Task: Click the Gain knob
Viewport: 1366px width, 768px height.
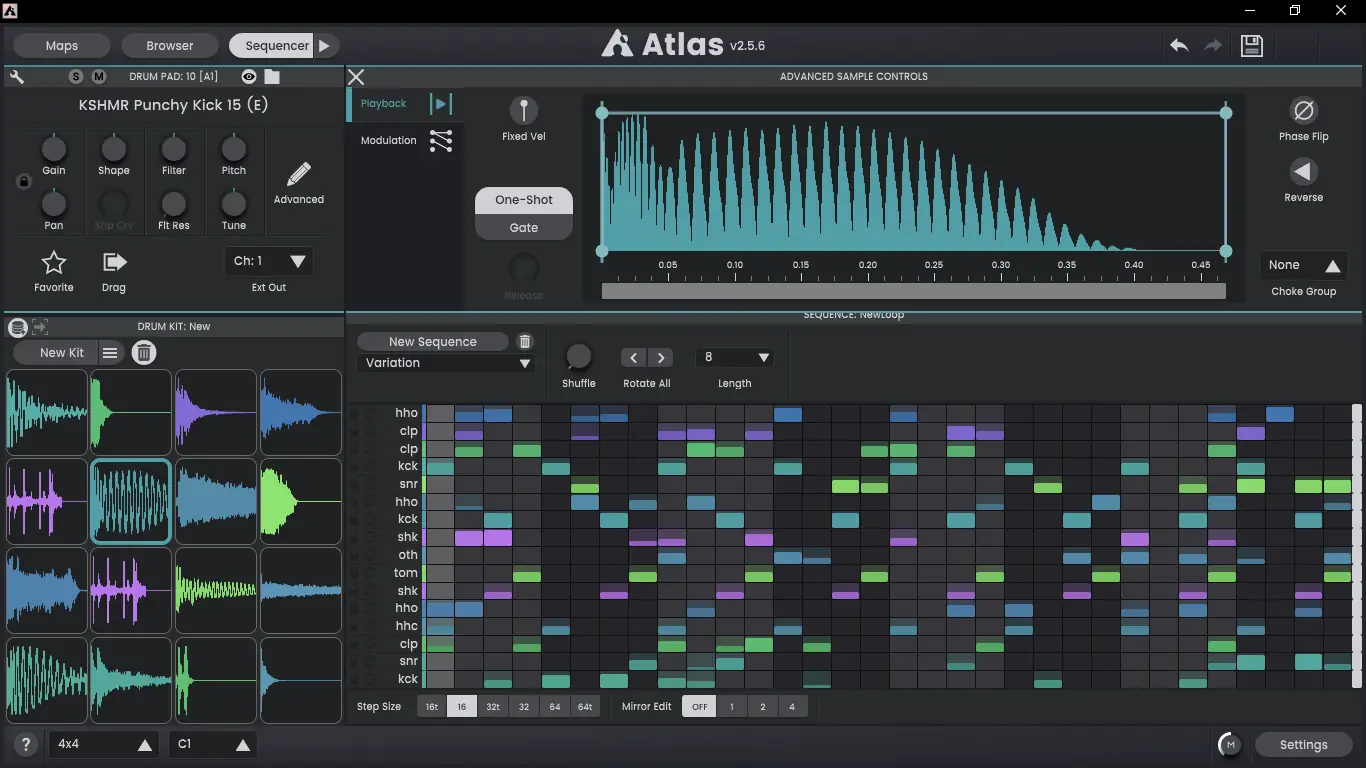Action: (54, 149)
